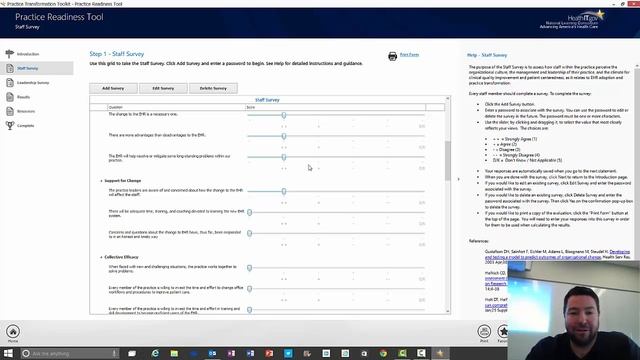Open PowerPoint from the taskbar
640x360 pixels.
(269, 353)
